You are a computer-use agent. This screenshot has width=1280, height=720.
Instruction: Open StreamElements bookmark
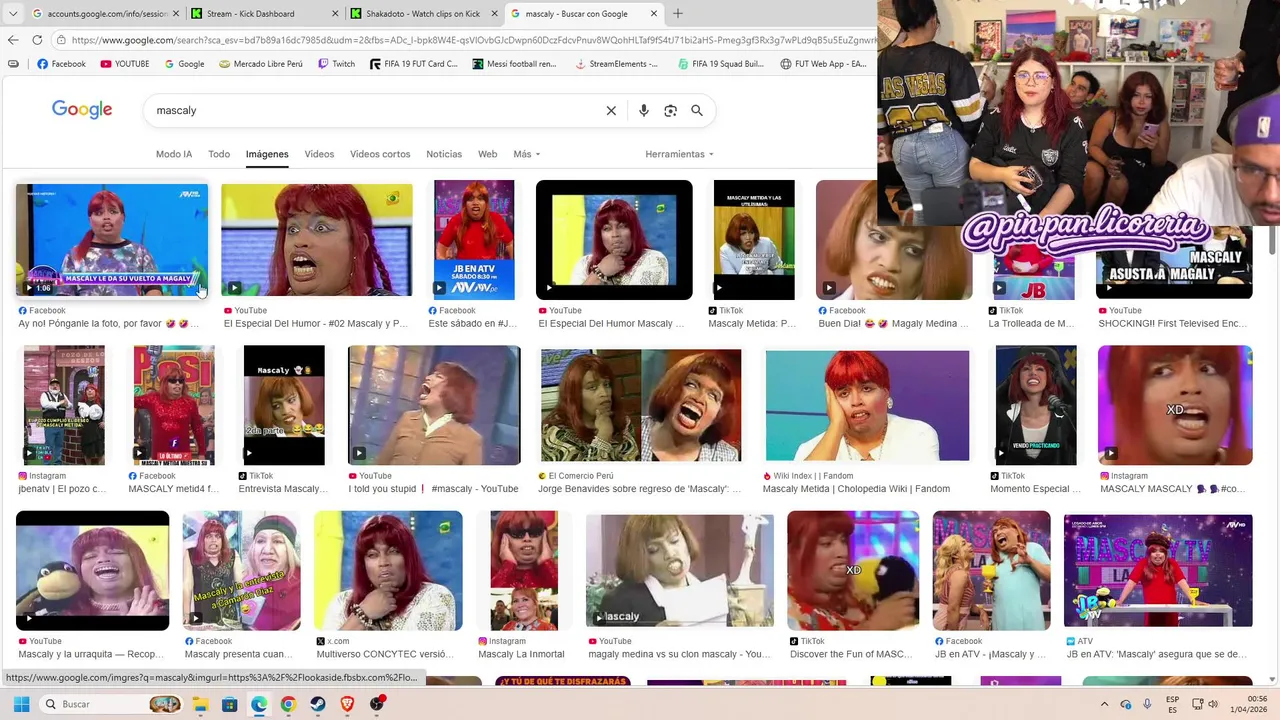(616, 64)
